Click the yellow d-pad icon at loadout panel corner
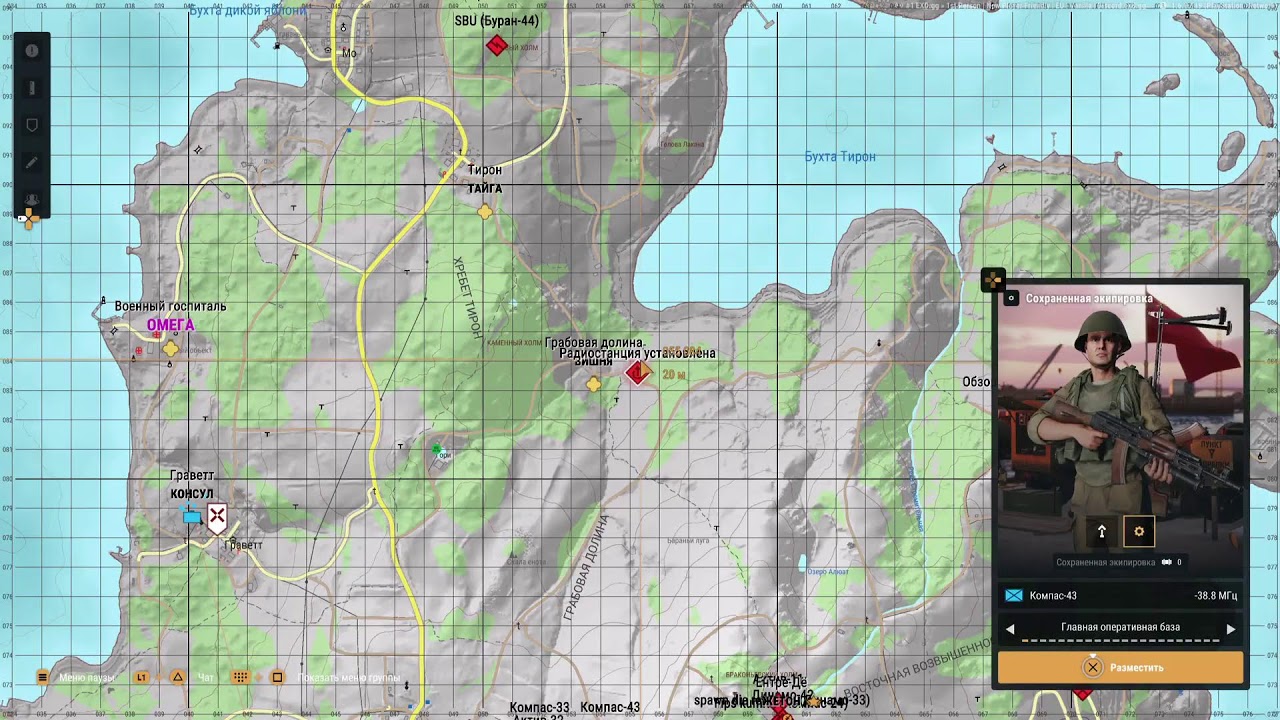 coord(993,280)
